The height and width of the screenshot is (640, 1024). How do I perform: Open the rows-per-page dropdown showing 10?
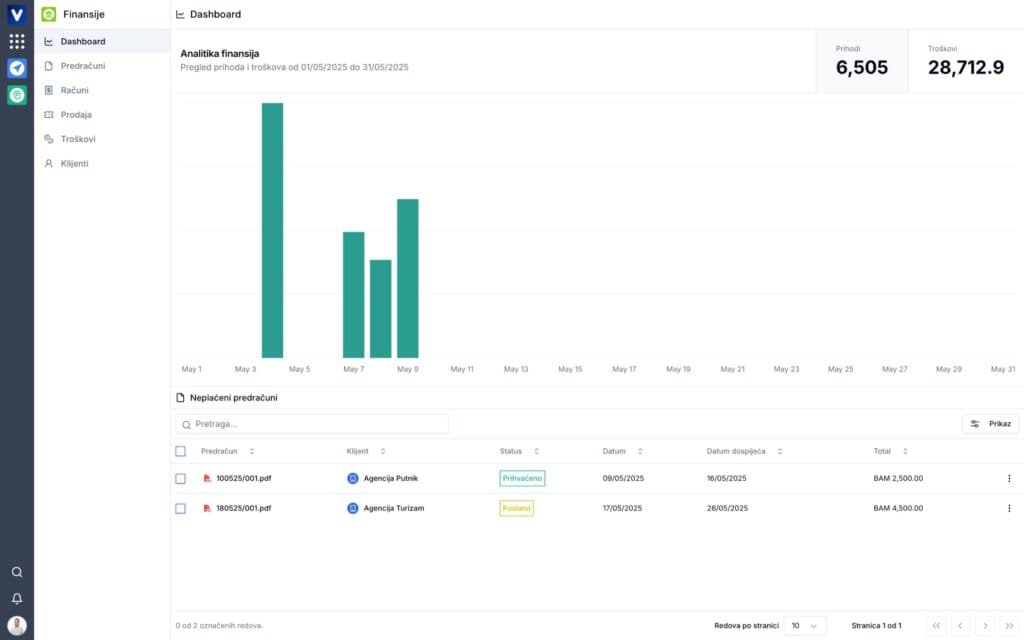pos(805,626)
